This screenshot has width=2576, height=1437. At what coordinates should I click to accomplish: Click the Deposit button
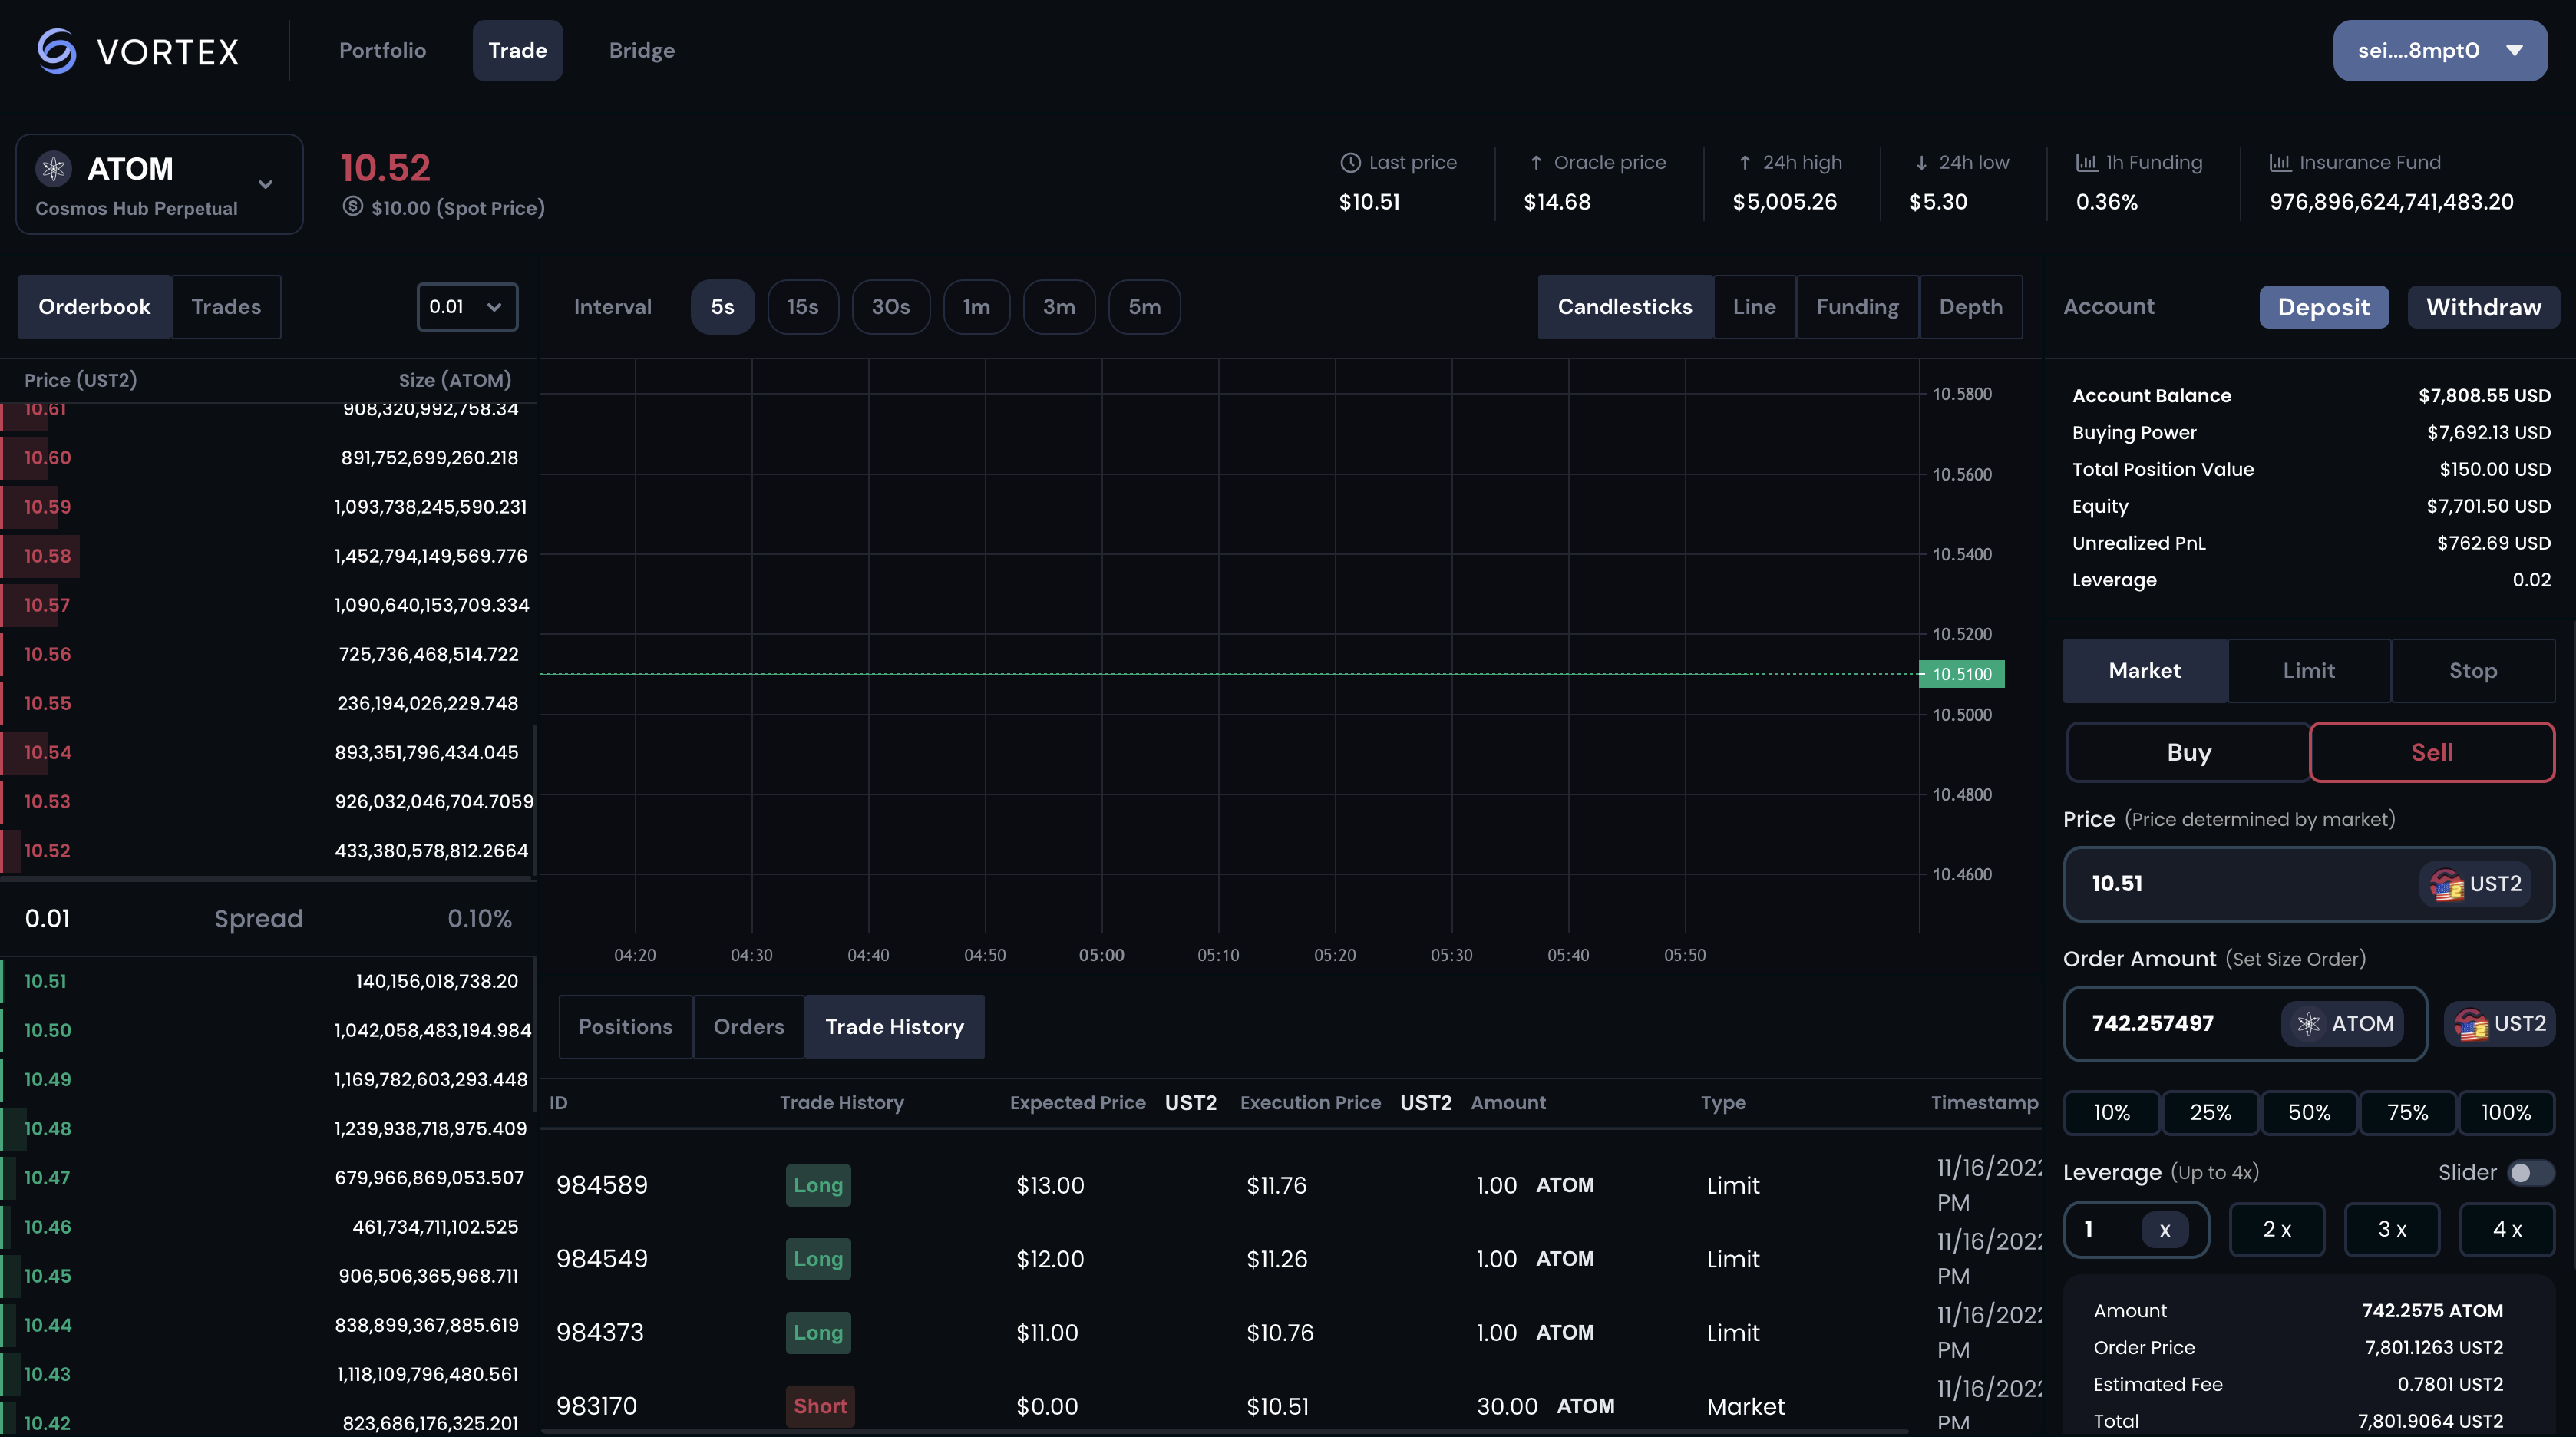pyautogui.click(x=2323, y=307)
